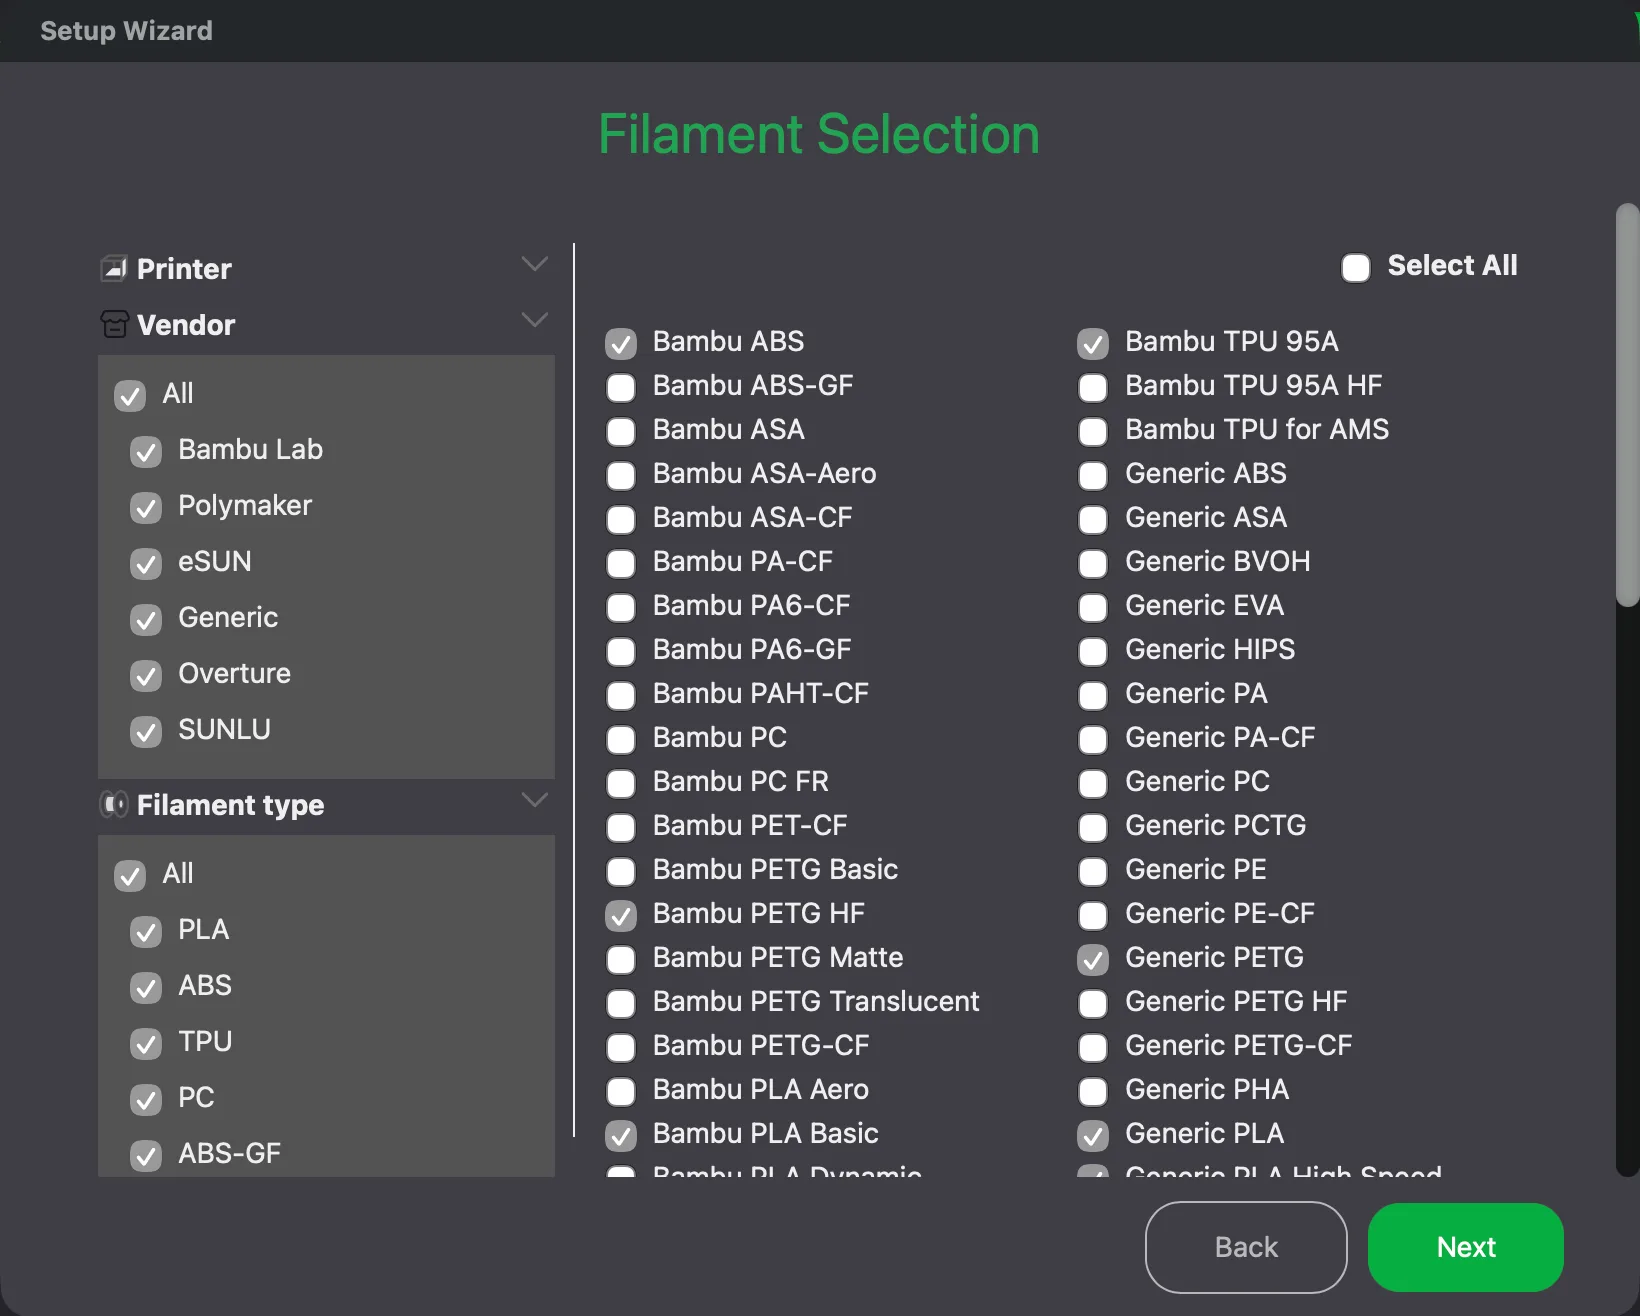This screenshot has width=1640, height=1316.
Task: Check Bambu PETG Translucent filament
Action: click(621, 1003)
